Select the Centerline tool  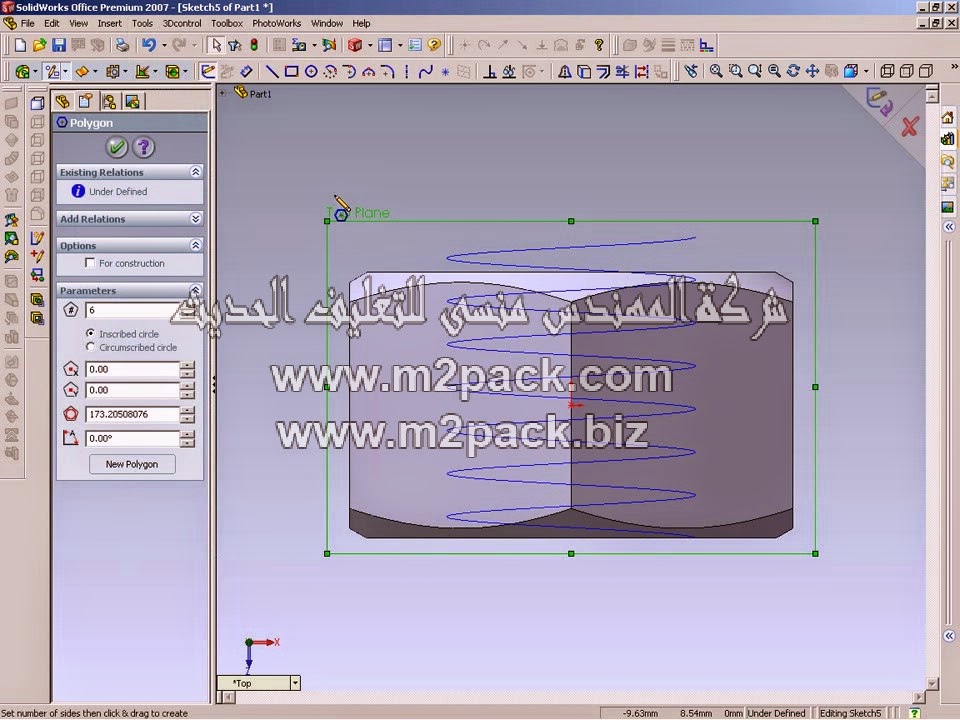(x=407, y=72)
